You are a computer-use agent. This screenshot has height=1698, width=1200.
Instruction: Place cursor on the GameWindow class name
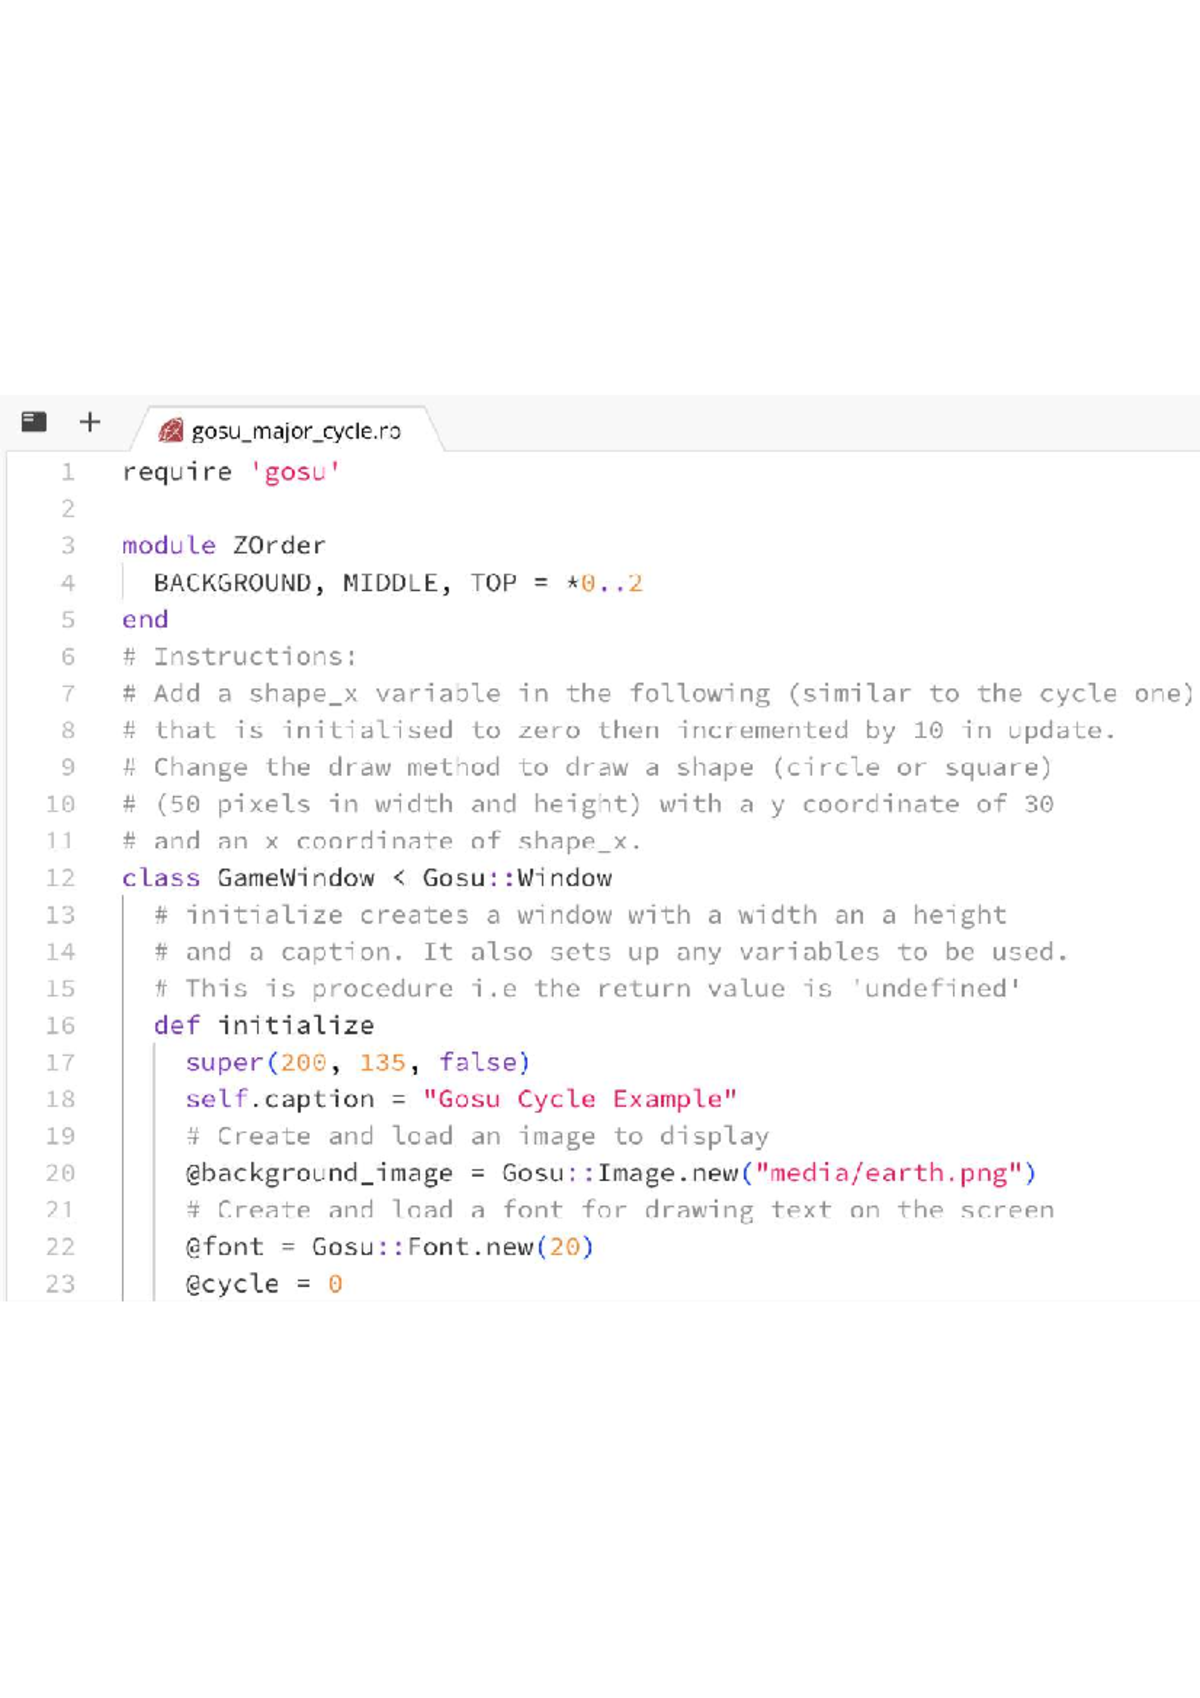coord(295,878)
